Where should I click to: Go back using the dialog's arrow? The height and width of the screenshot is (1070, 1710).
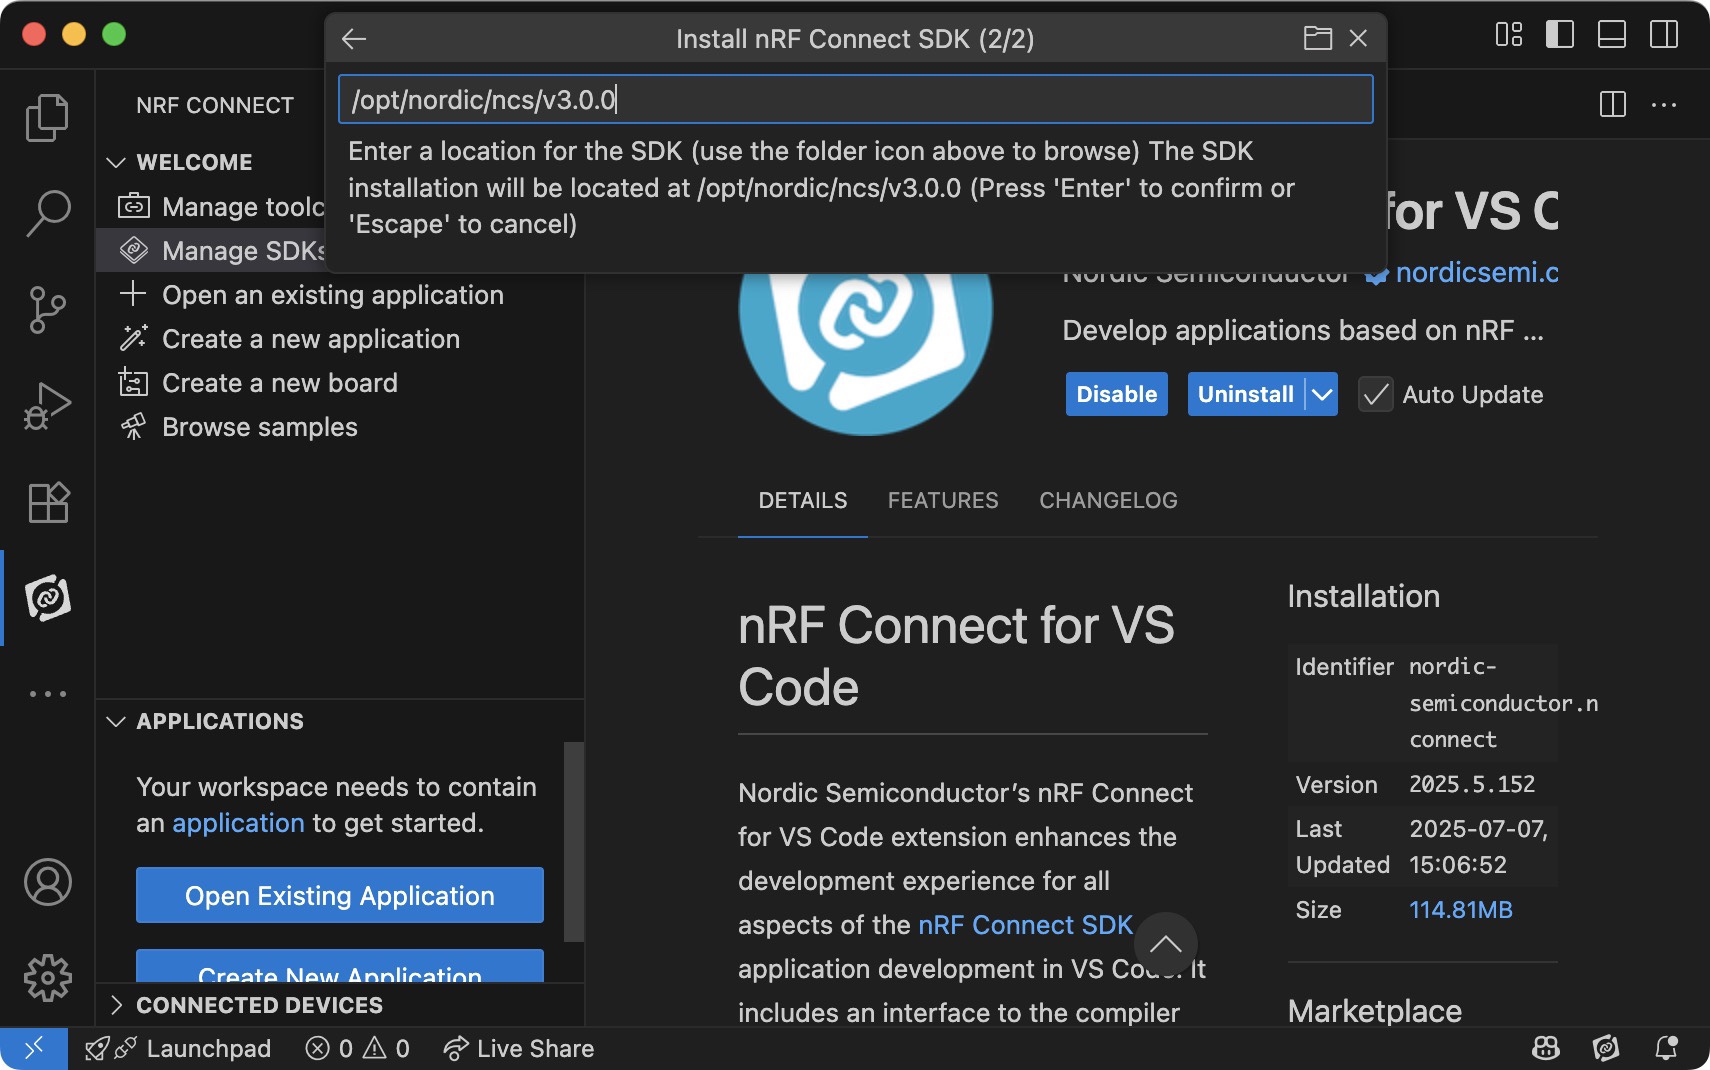pos(354,39)
